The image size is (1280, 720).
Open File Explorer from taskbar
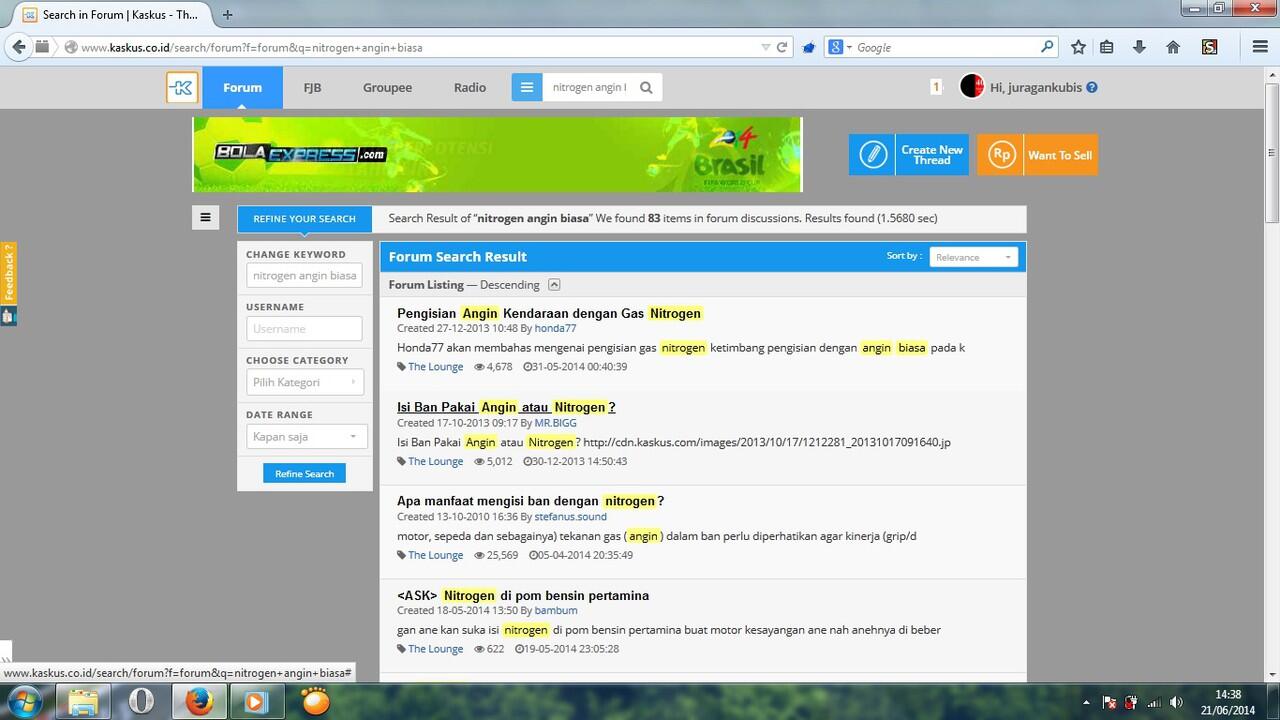[84, 701]
